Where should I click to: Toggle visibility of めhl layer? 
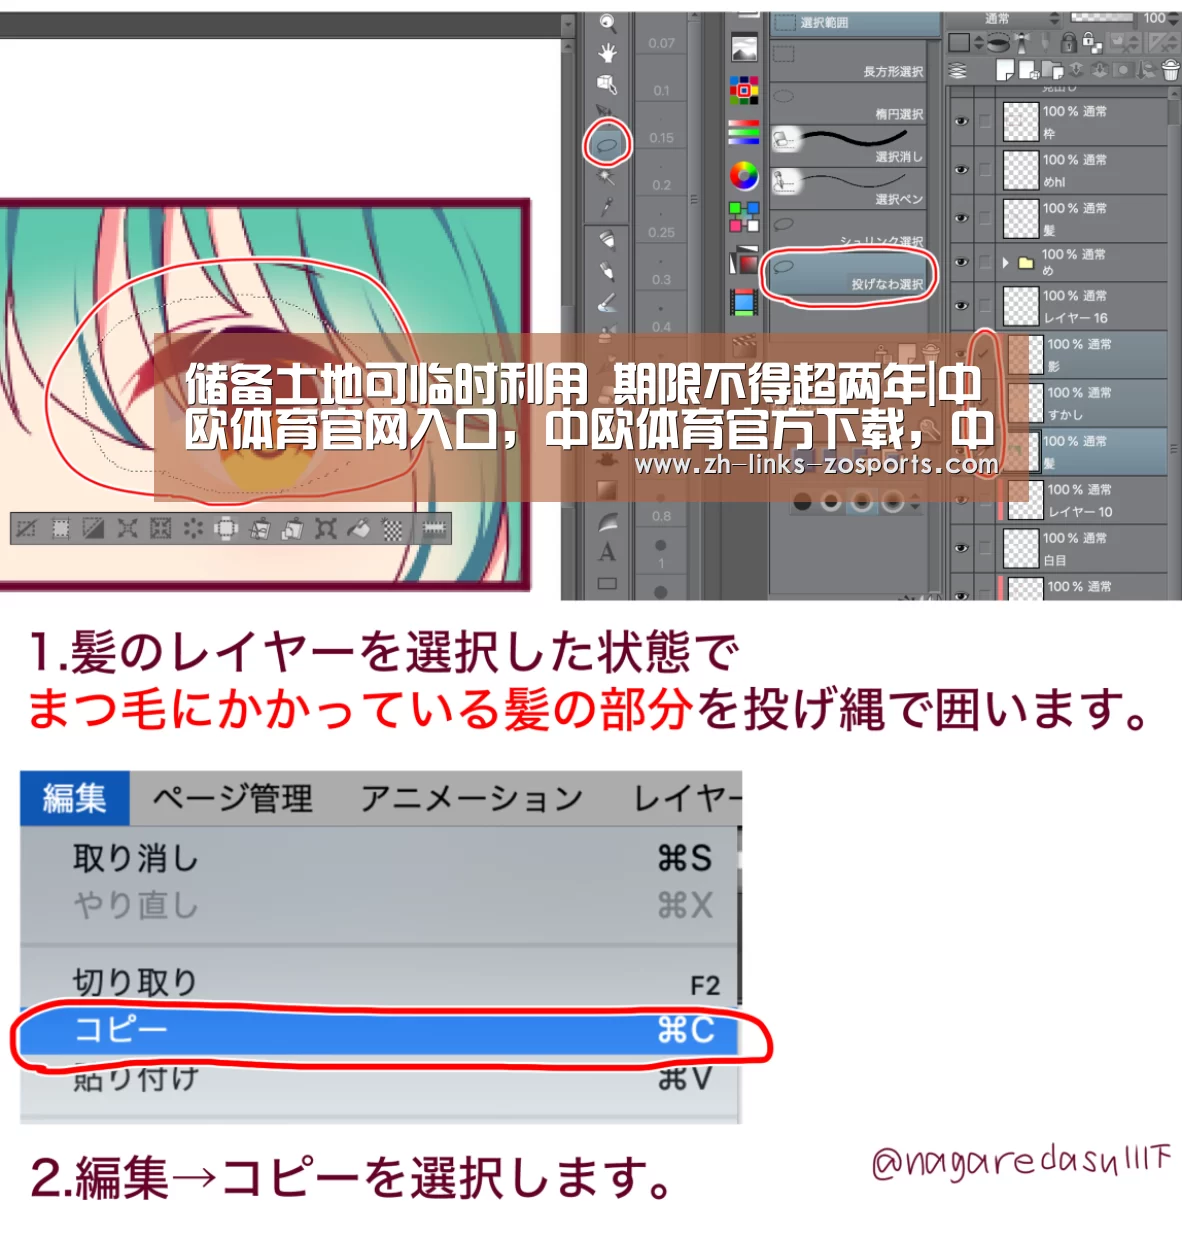tap(961, 170)
